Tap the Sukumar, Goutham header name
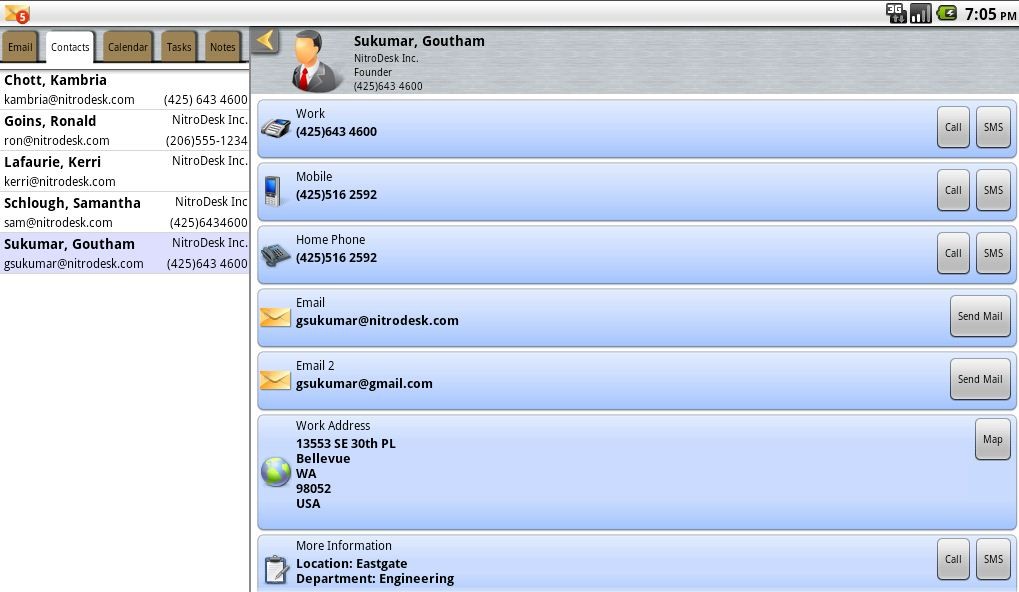 (419, 41)
